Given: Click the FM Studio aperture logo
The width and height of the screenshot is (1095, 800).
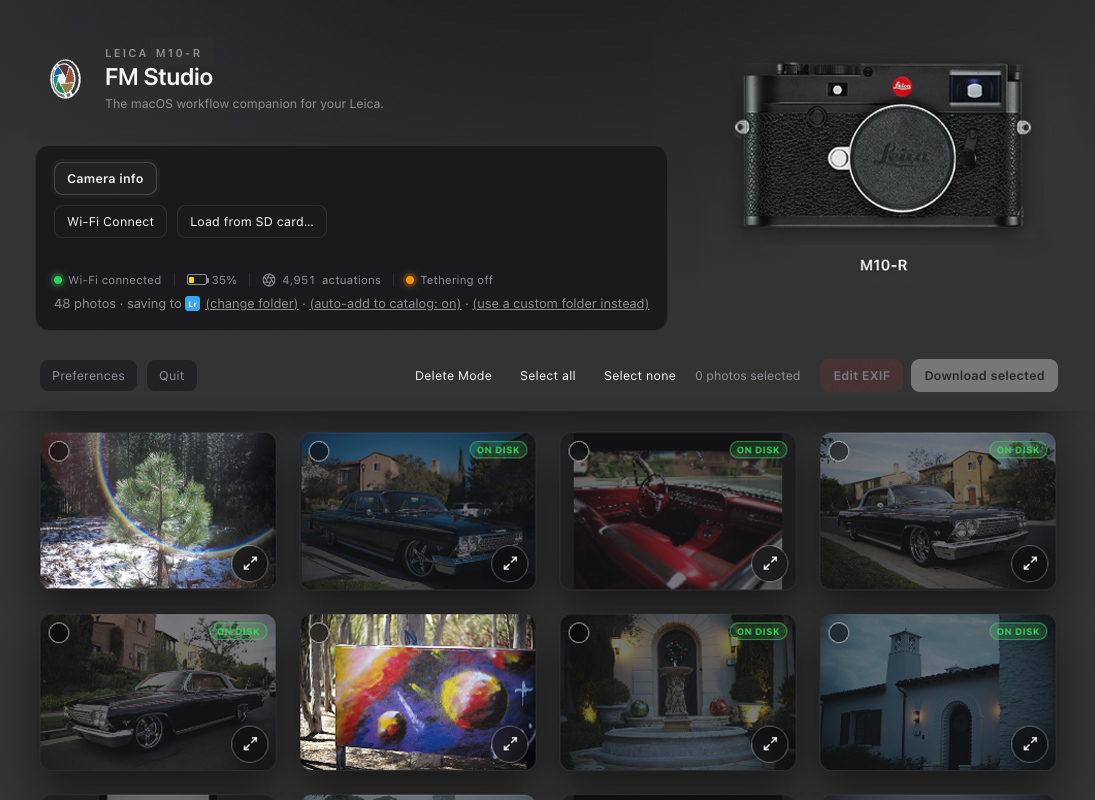Looking at the screenshot, I should 66,79.
